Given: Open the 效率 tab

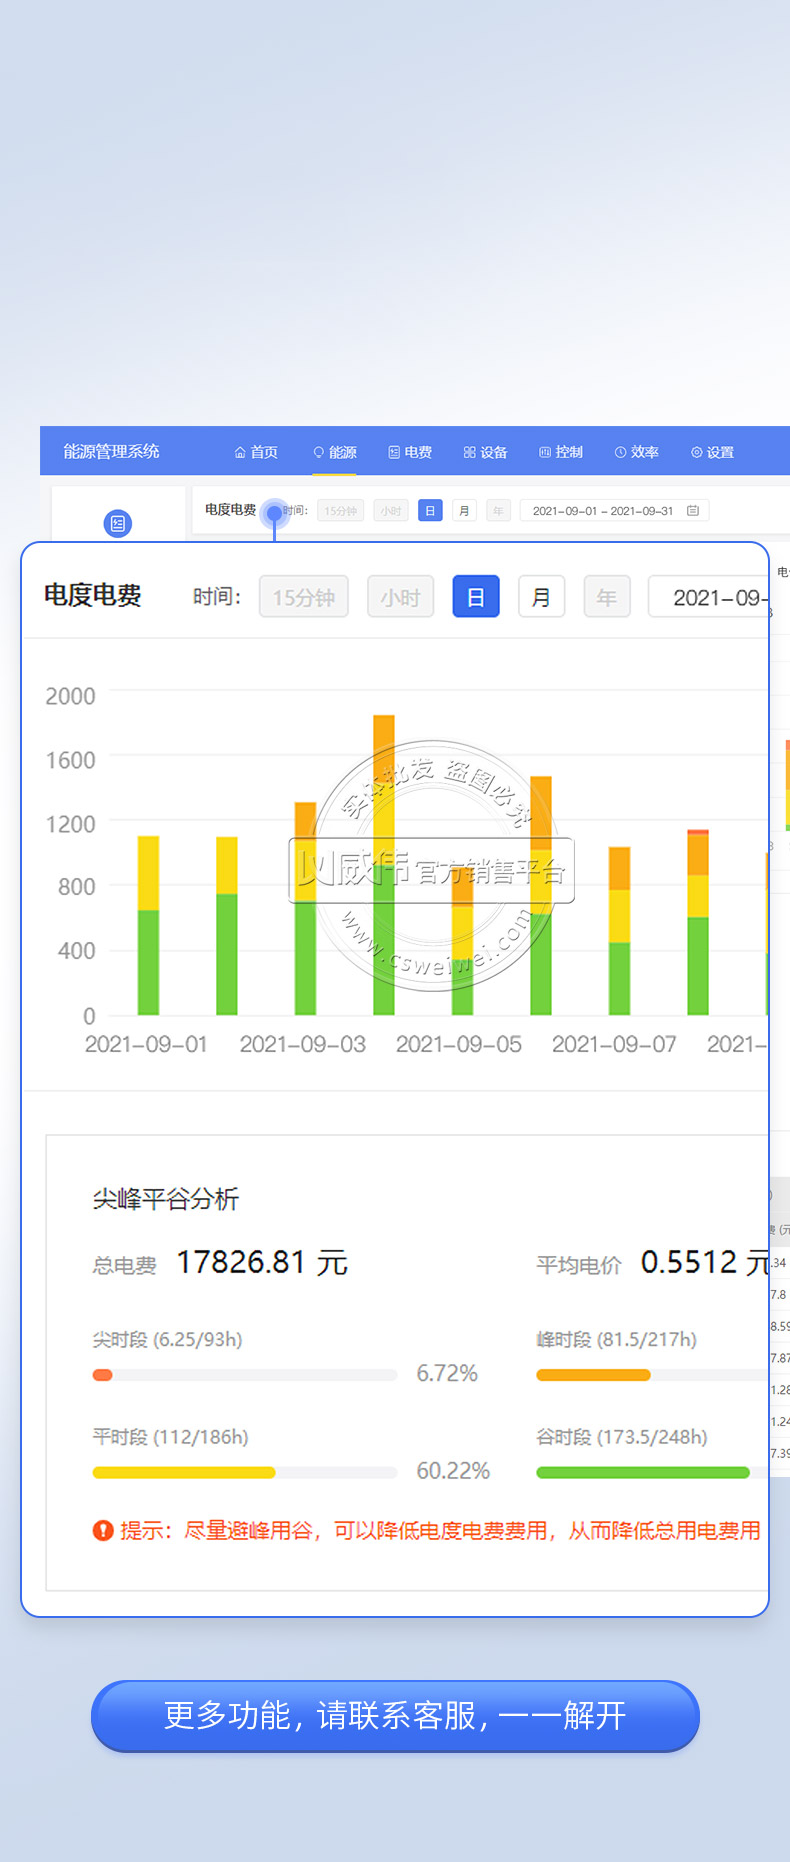Looking at the screenshot, I should (x=636, y=452).
